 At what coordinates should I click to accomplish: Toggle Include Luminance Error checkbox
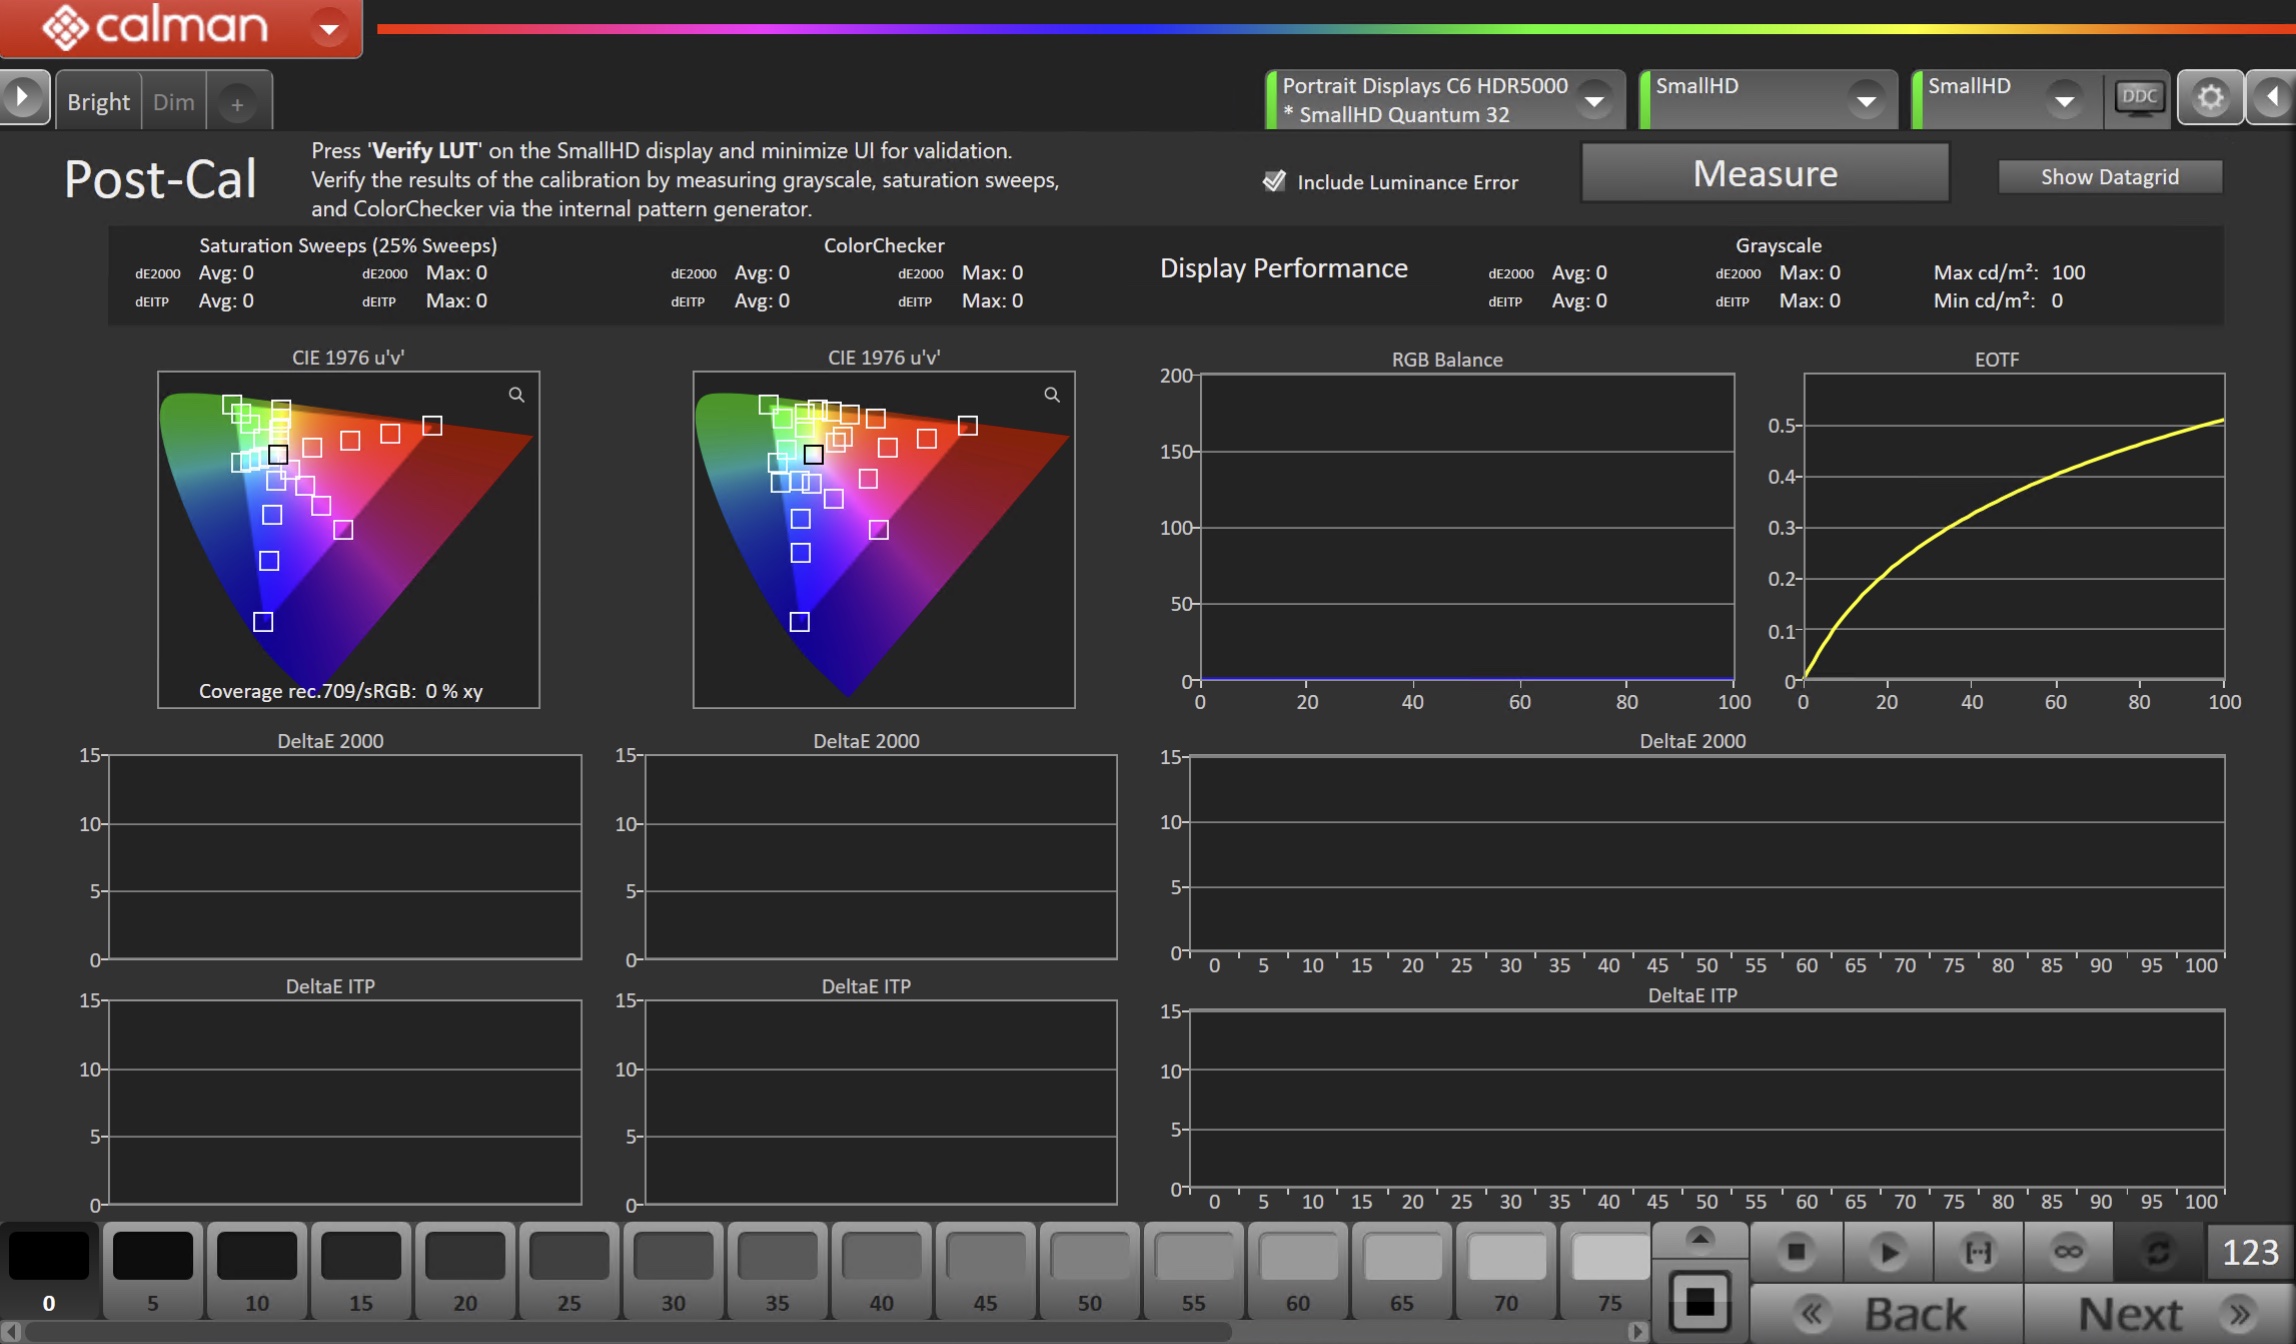(x=1274, y=181)
